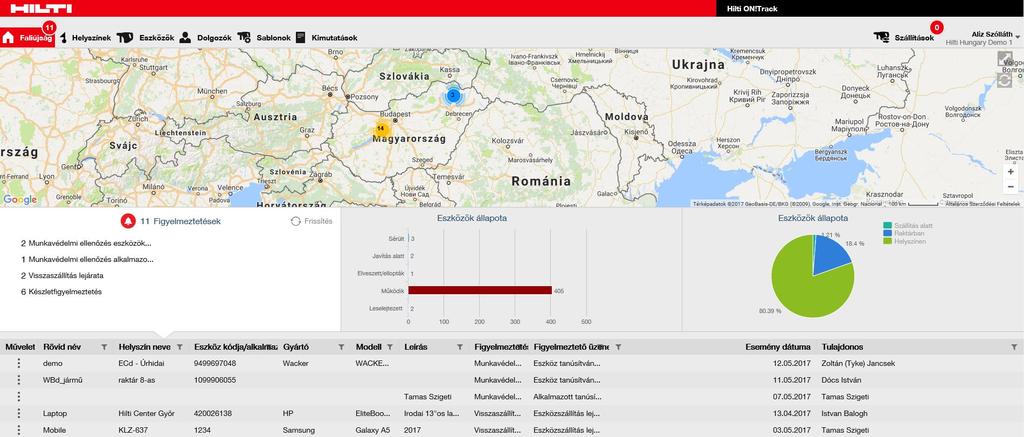1024x437 pixels.
Task: Expand the map to fullscreen
Action: (1004, 58)
